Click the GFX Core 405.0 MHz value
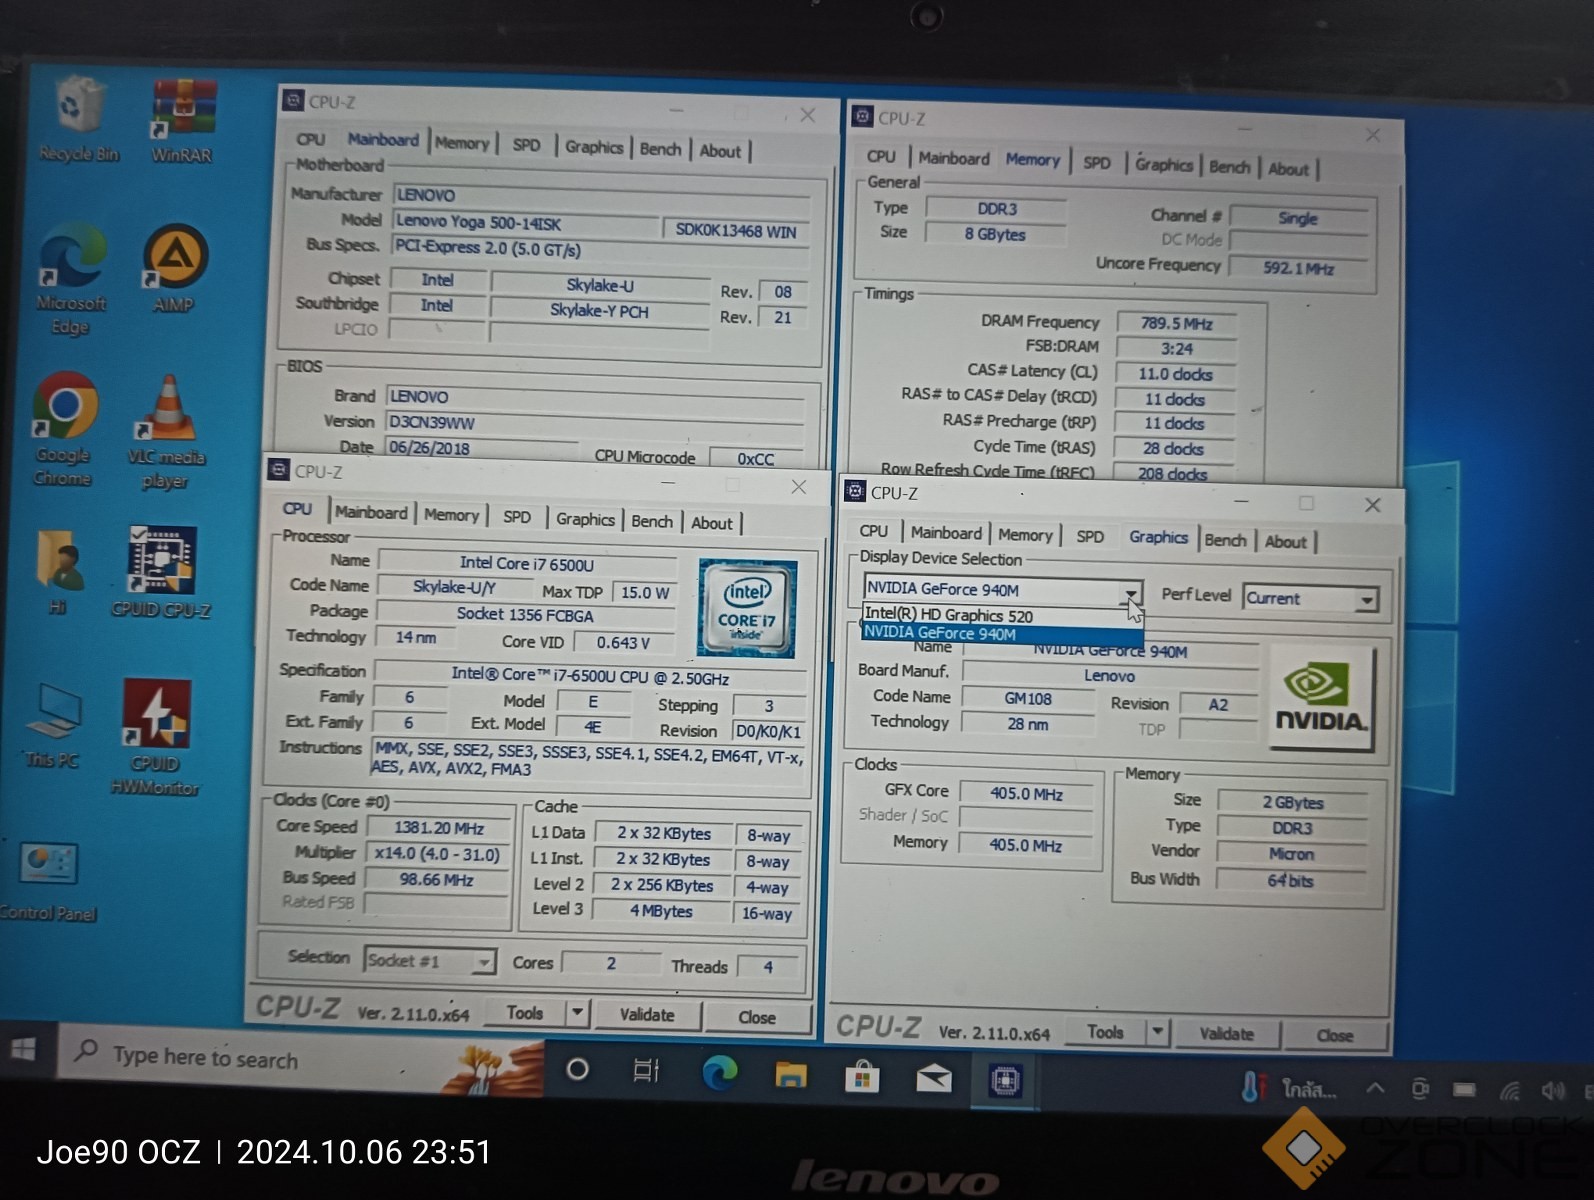1594x1200 pixels. point(1026,793)
